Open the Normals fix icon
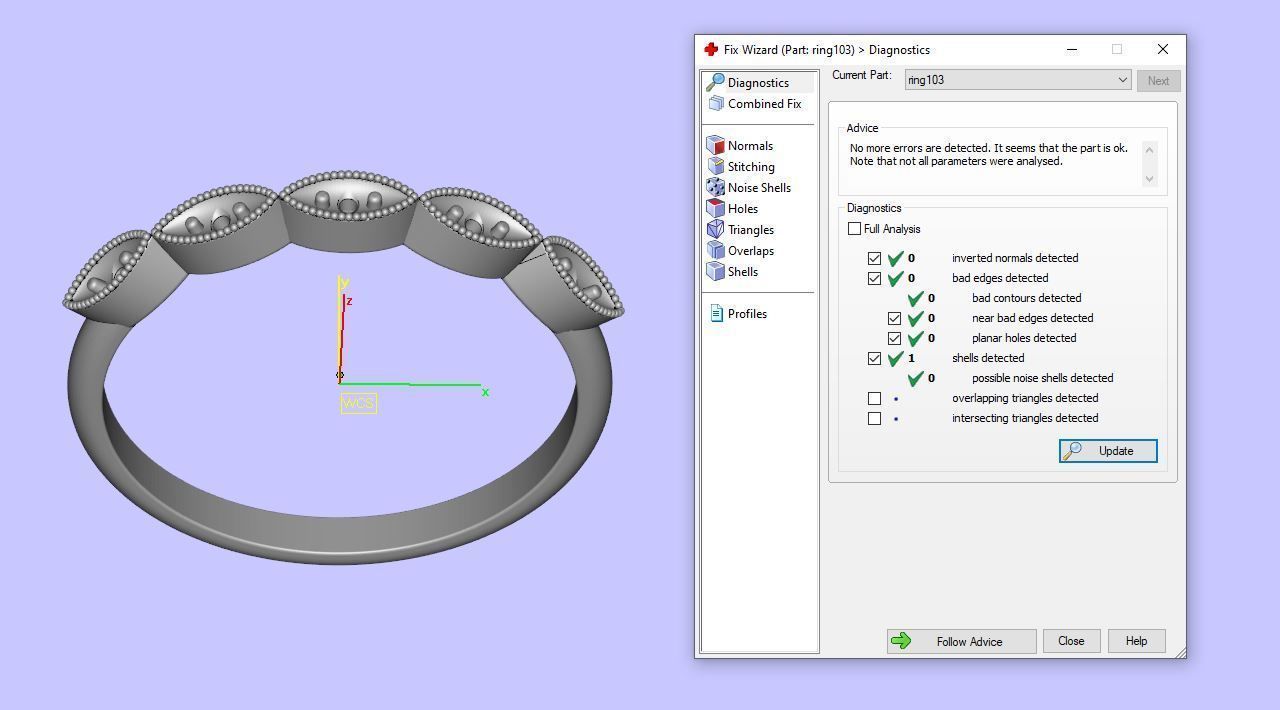 715,146
